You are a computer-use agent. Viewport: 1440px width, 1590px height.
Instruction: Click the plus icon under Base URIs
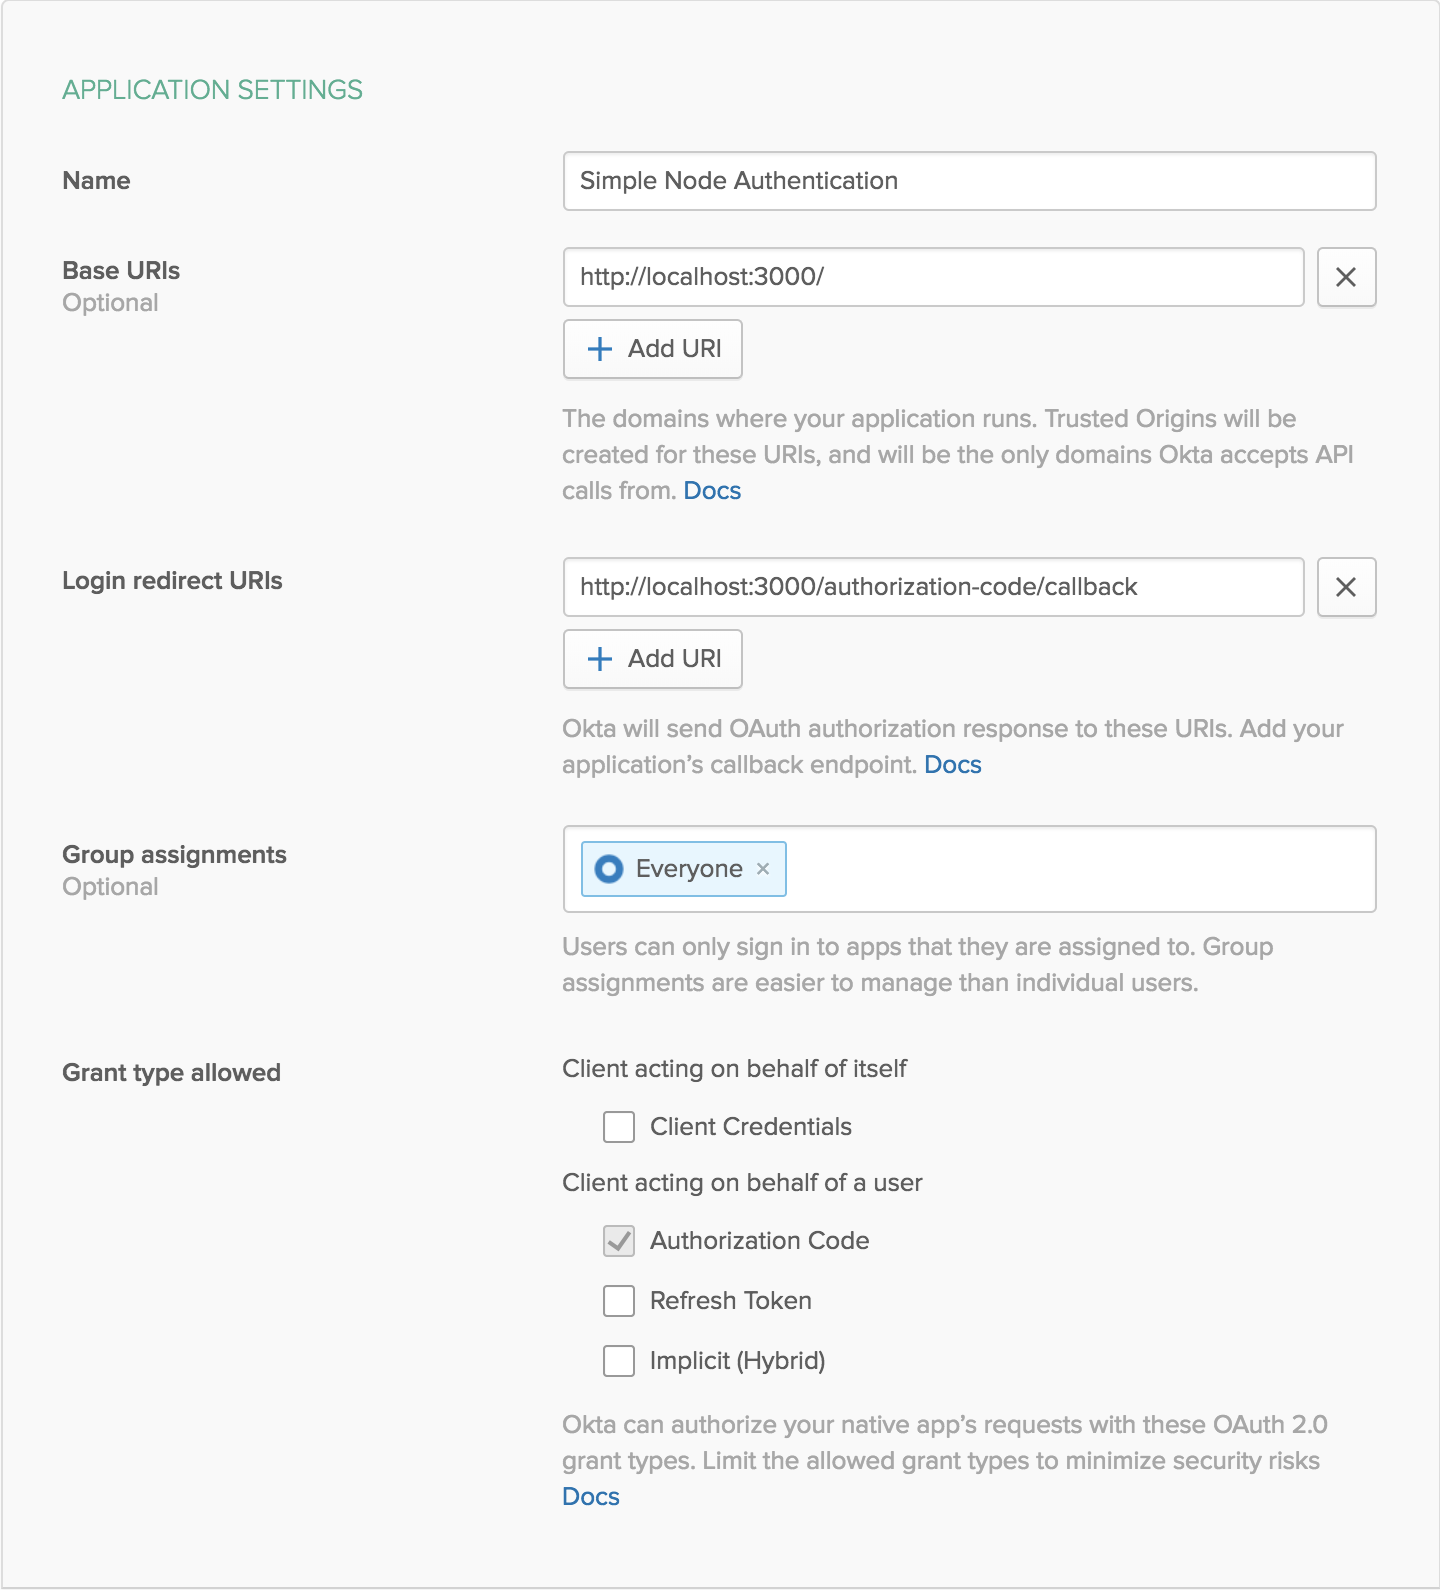[600, 349]
